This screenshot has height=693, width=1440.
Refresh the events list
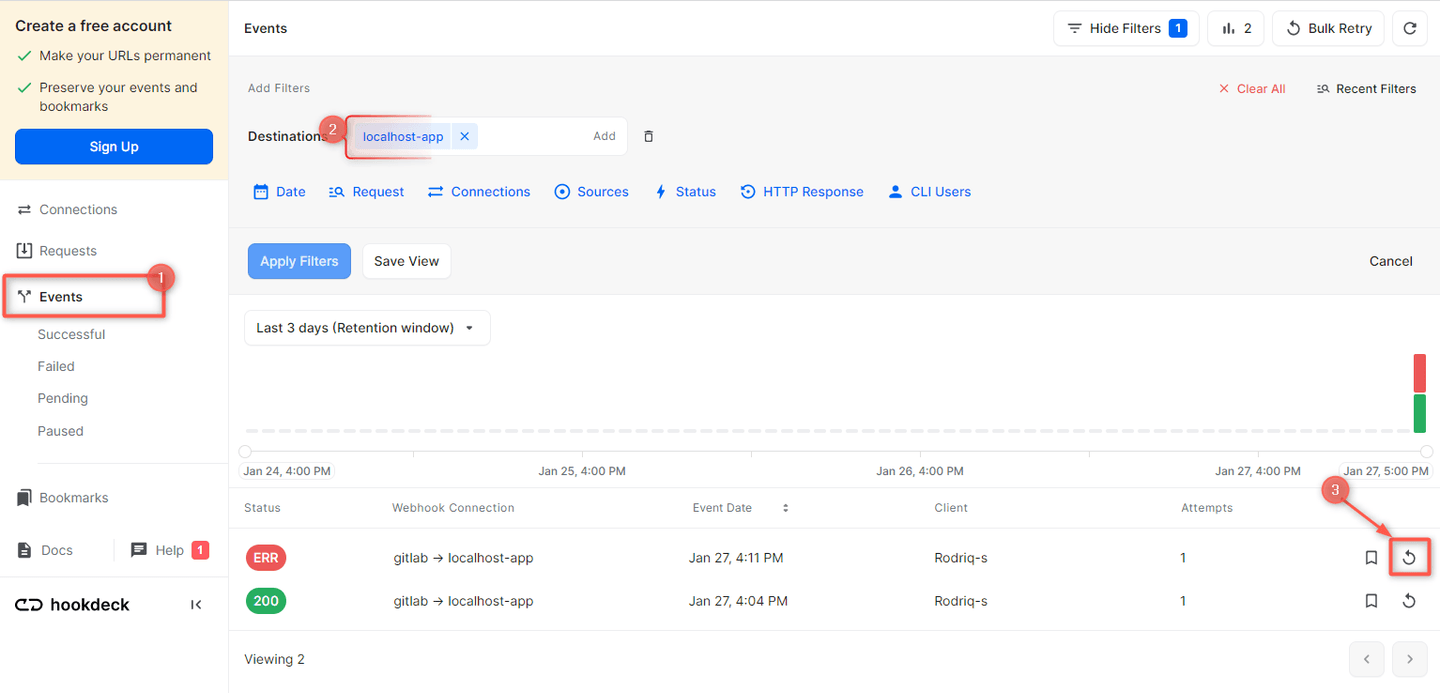tap(1410, 28)
